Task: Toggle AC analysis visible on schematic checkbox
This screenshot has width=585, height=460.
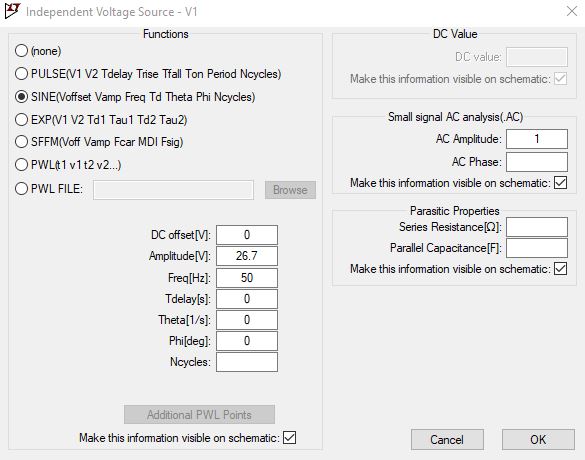Action: (x=560, y=183)
